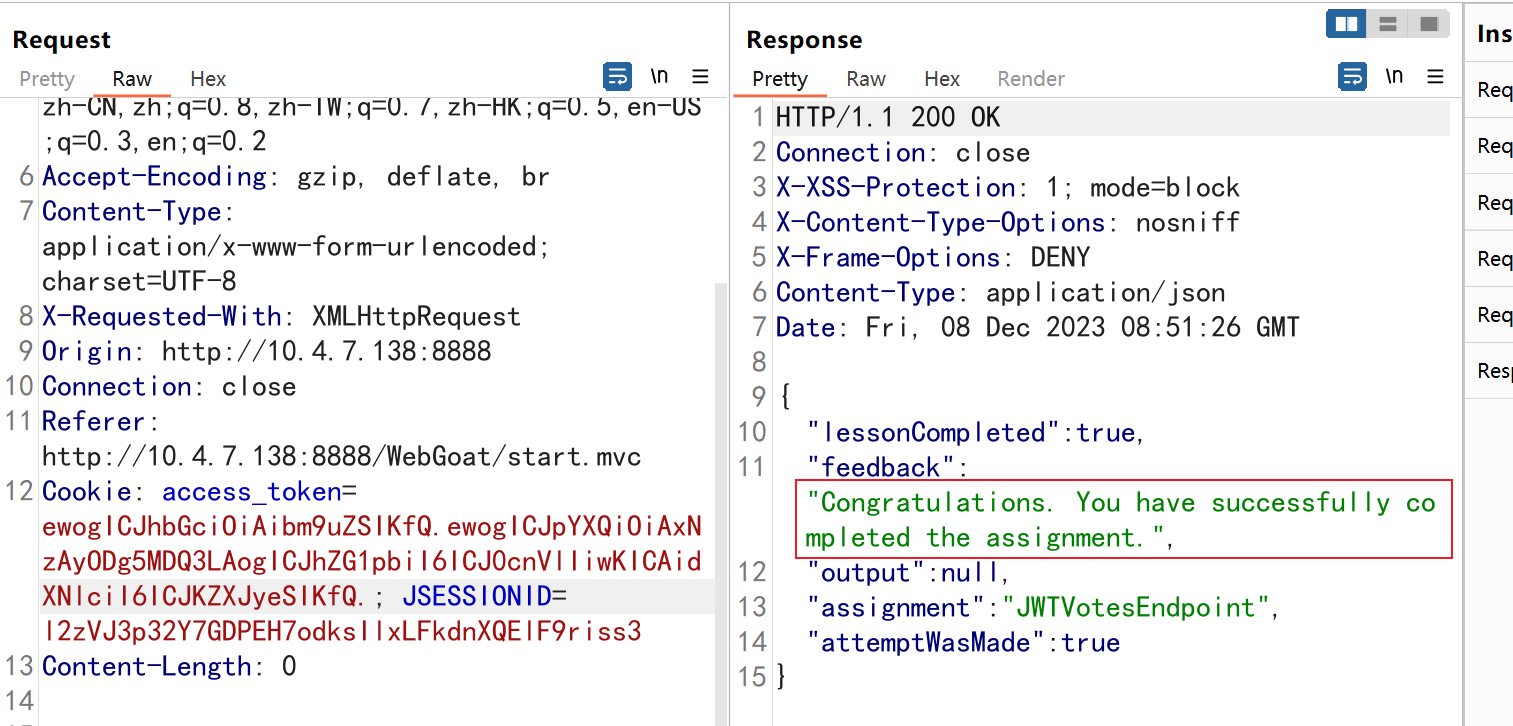Switch to Response Pretty tab
Screen dimensions: 1513x726
click(780, 79)
